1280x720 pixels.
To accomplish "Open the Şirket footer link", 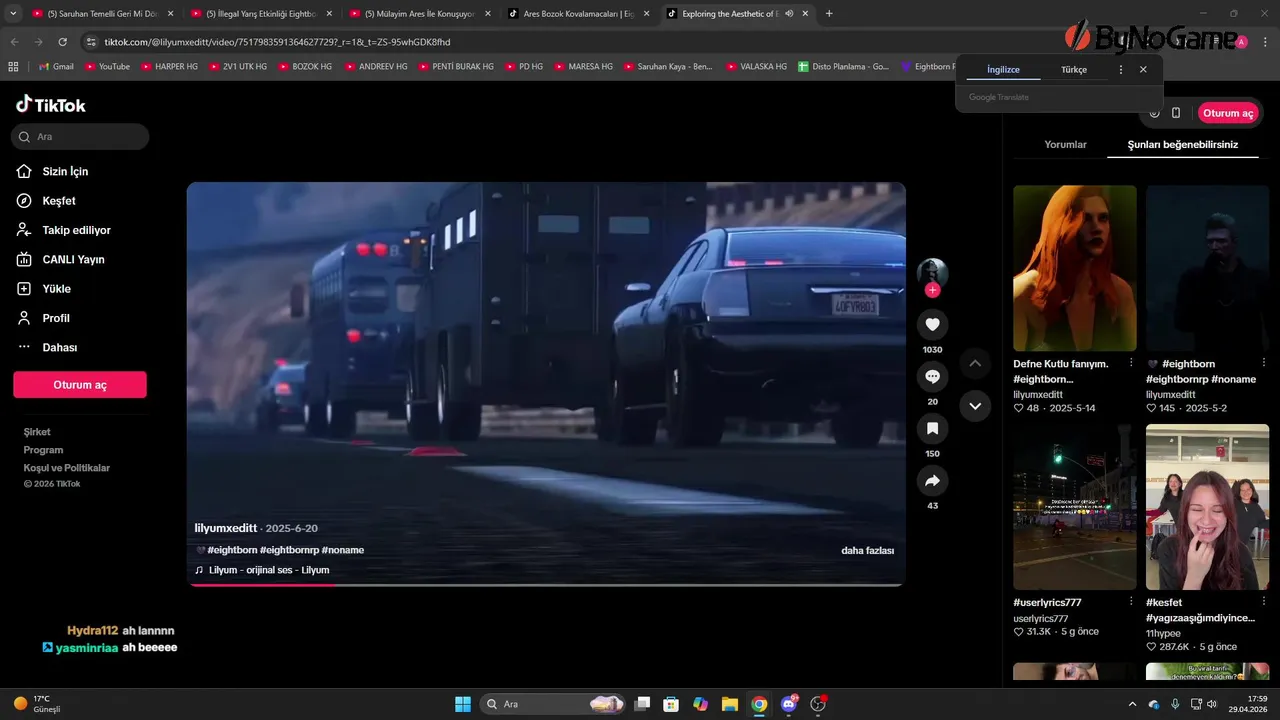I will (37, 432).
